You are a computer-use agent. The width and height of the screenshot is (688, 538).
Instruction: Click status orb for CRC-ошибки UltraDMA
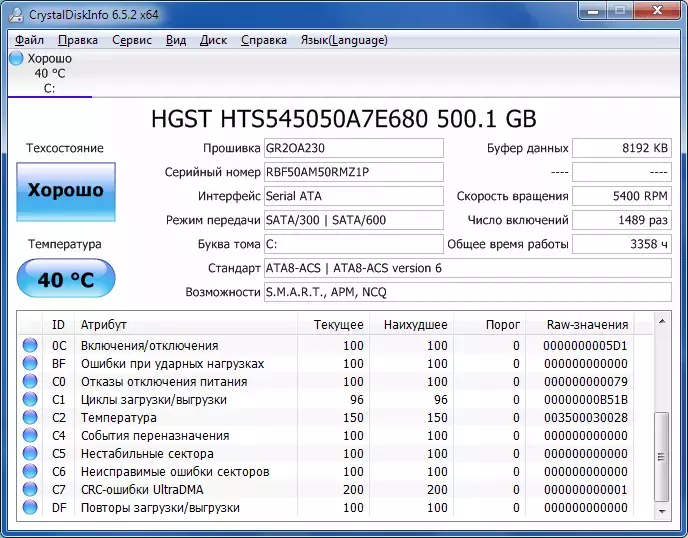pyautogui.click(x=30, y=489)
